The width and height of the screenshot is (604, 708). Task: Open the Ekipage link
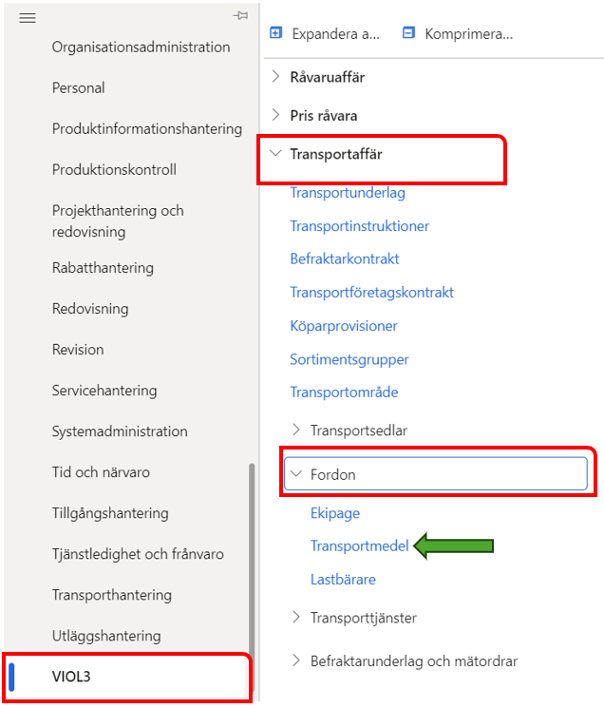(x=335, y=513)
